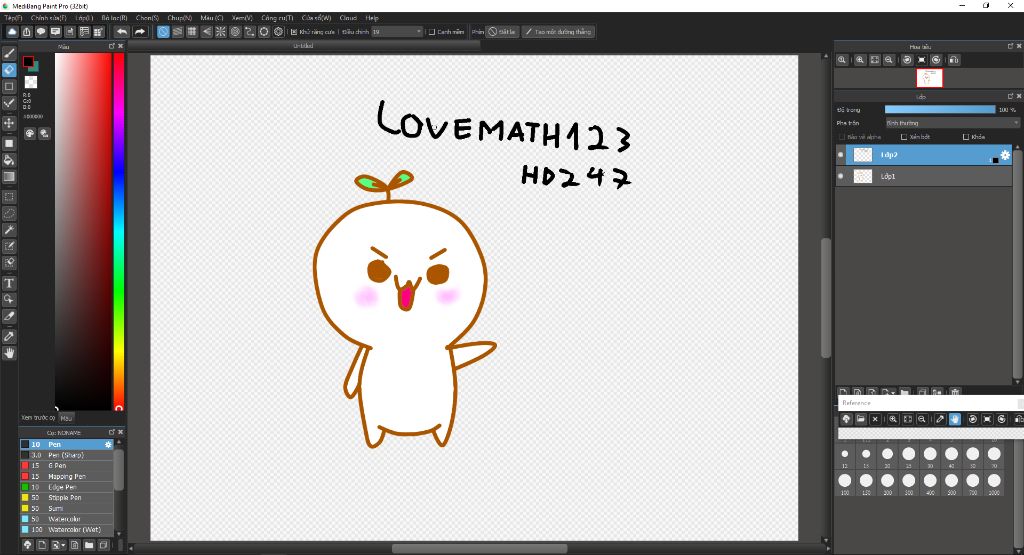
Task: Open Help menu
Action: pyautogui.click(x=372, y=18)
